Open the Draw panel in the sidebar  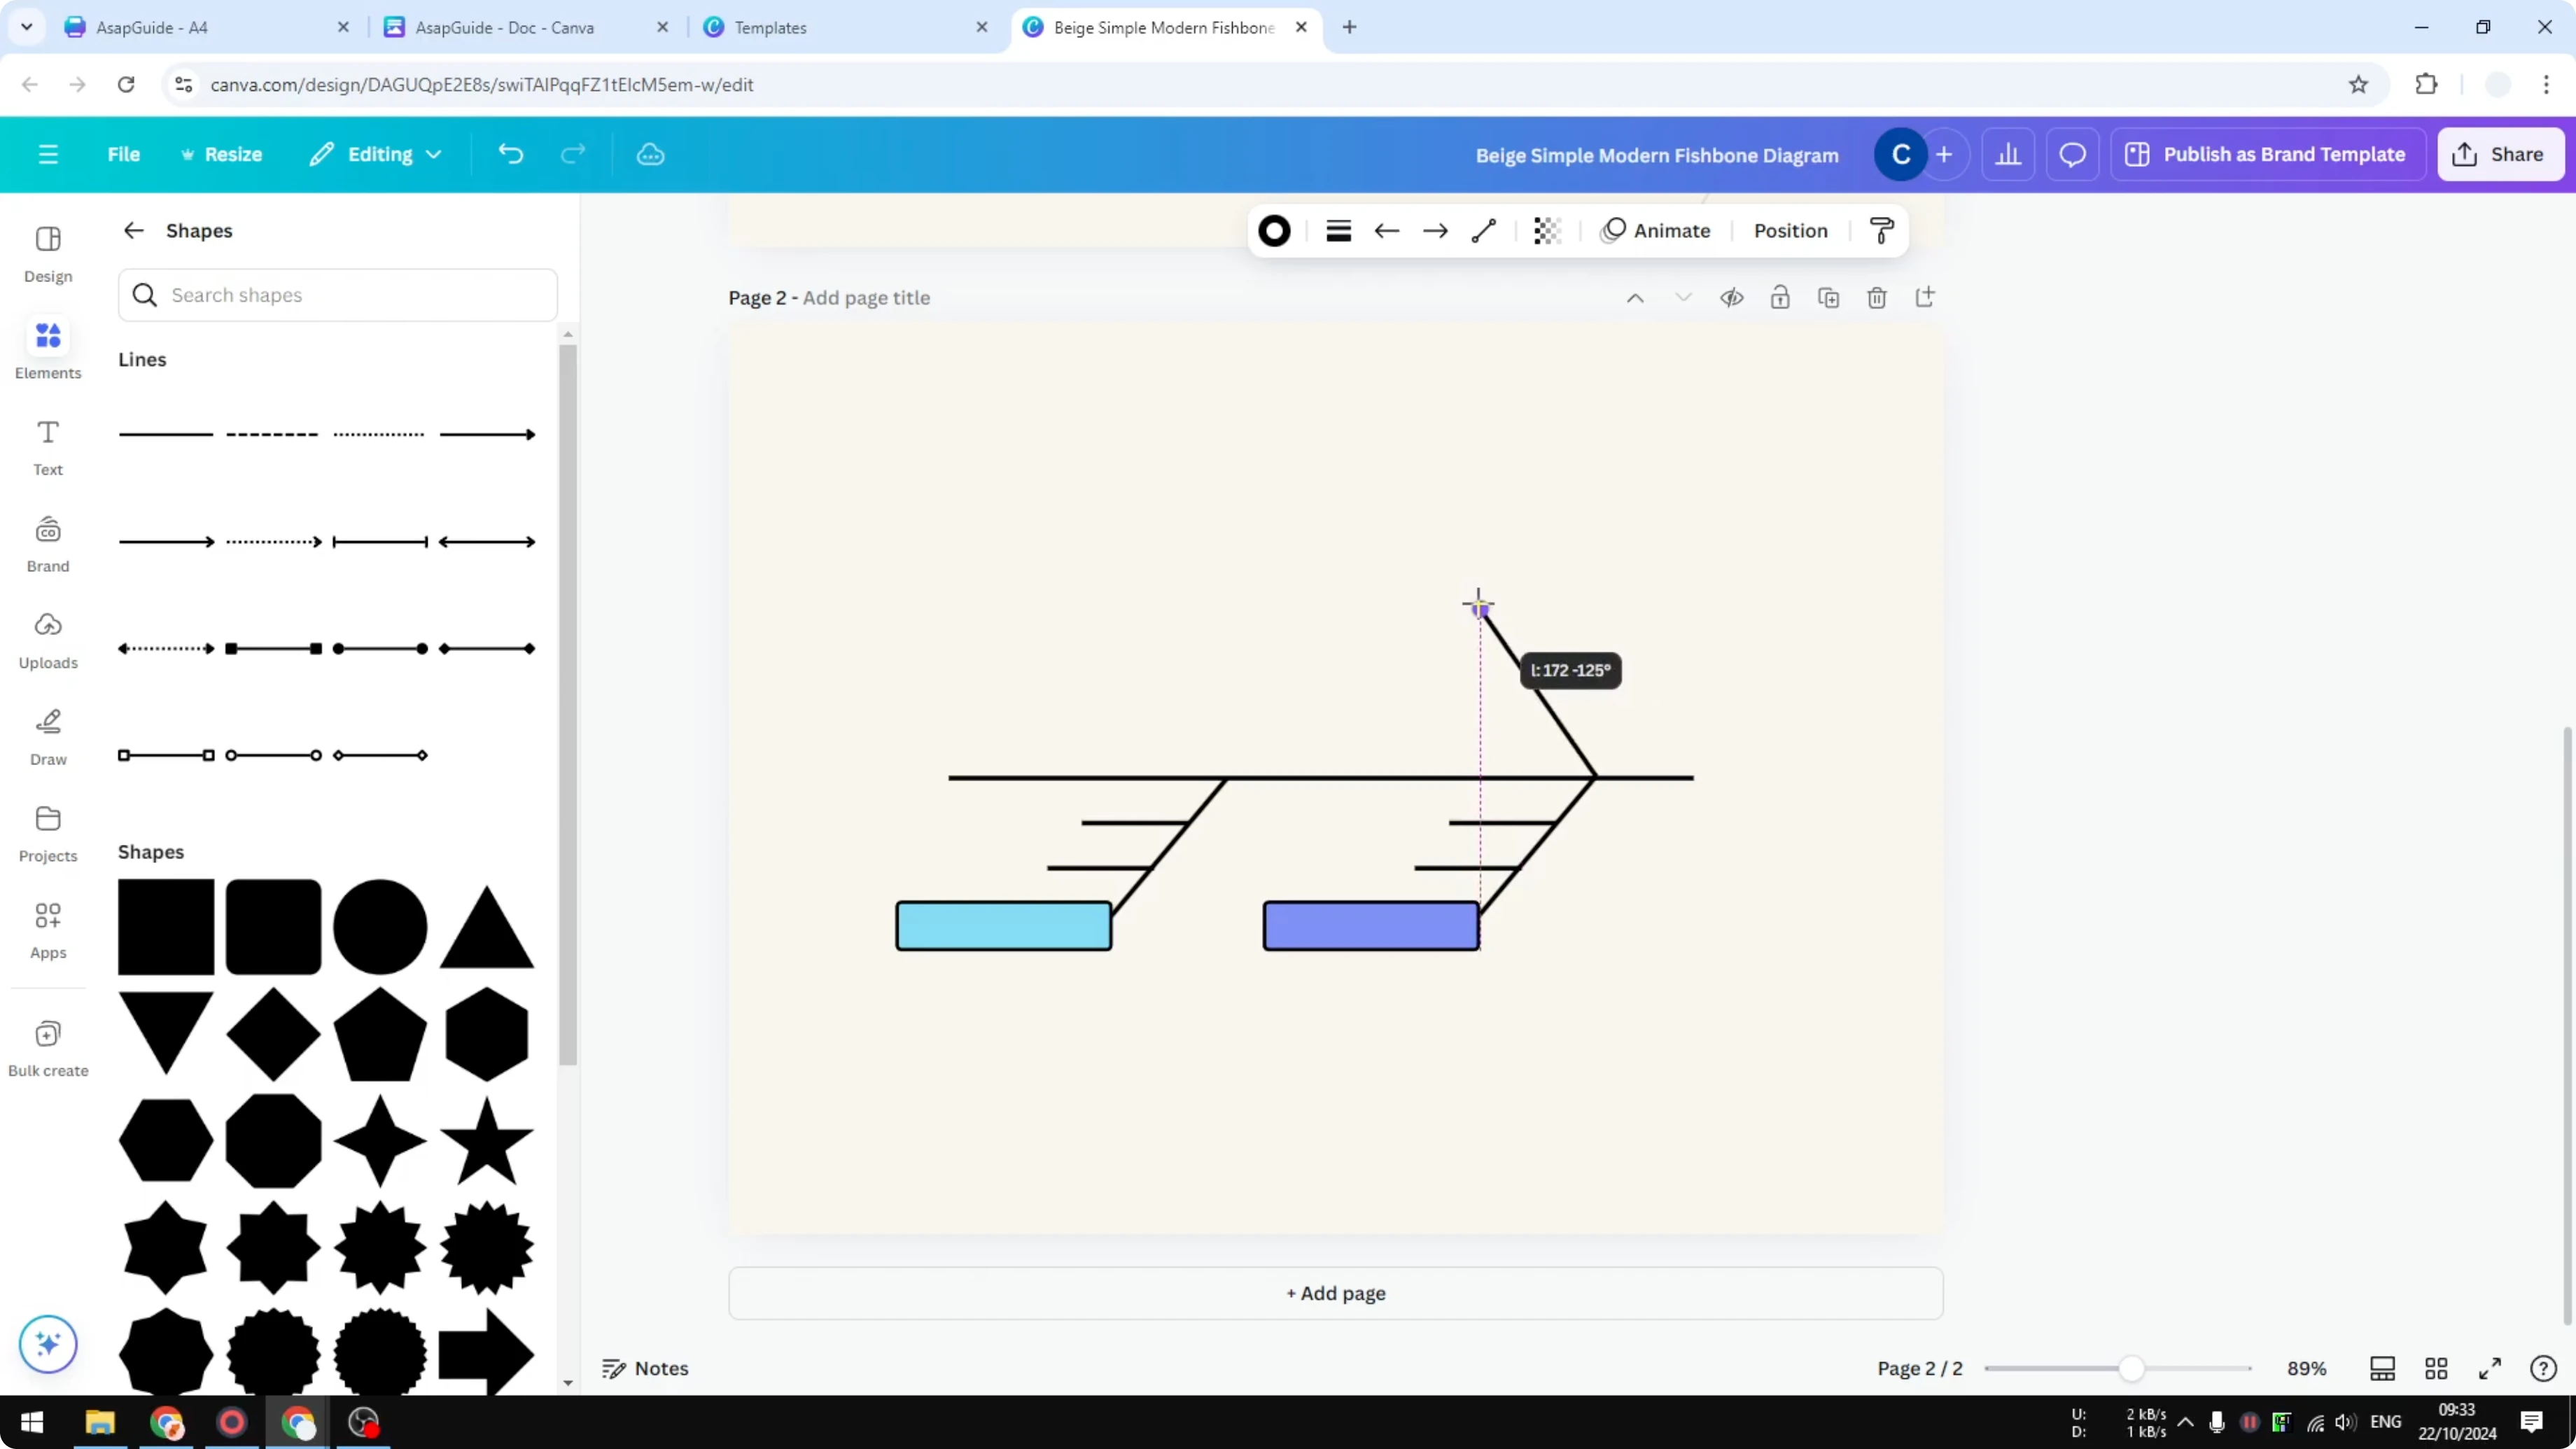(47, 736)
